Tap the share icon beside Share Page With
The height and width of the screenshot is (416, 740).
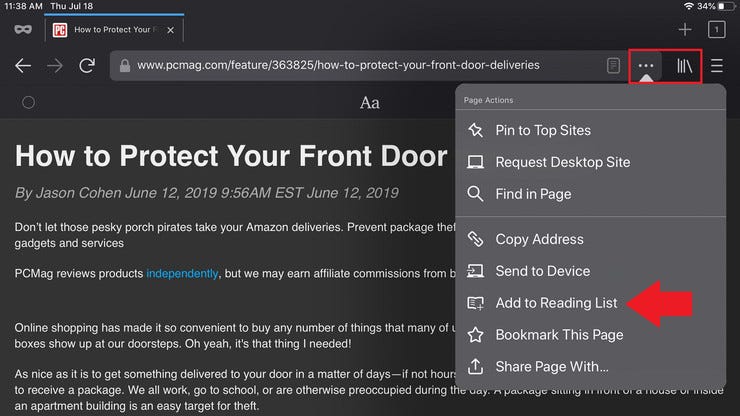pos(475,366)
